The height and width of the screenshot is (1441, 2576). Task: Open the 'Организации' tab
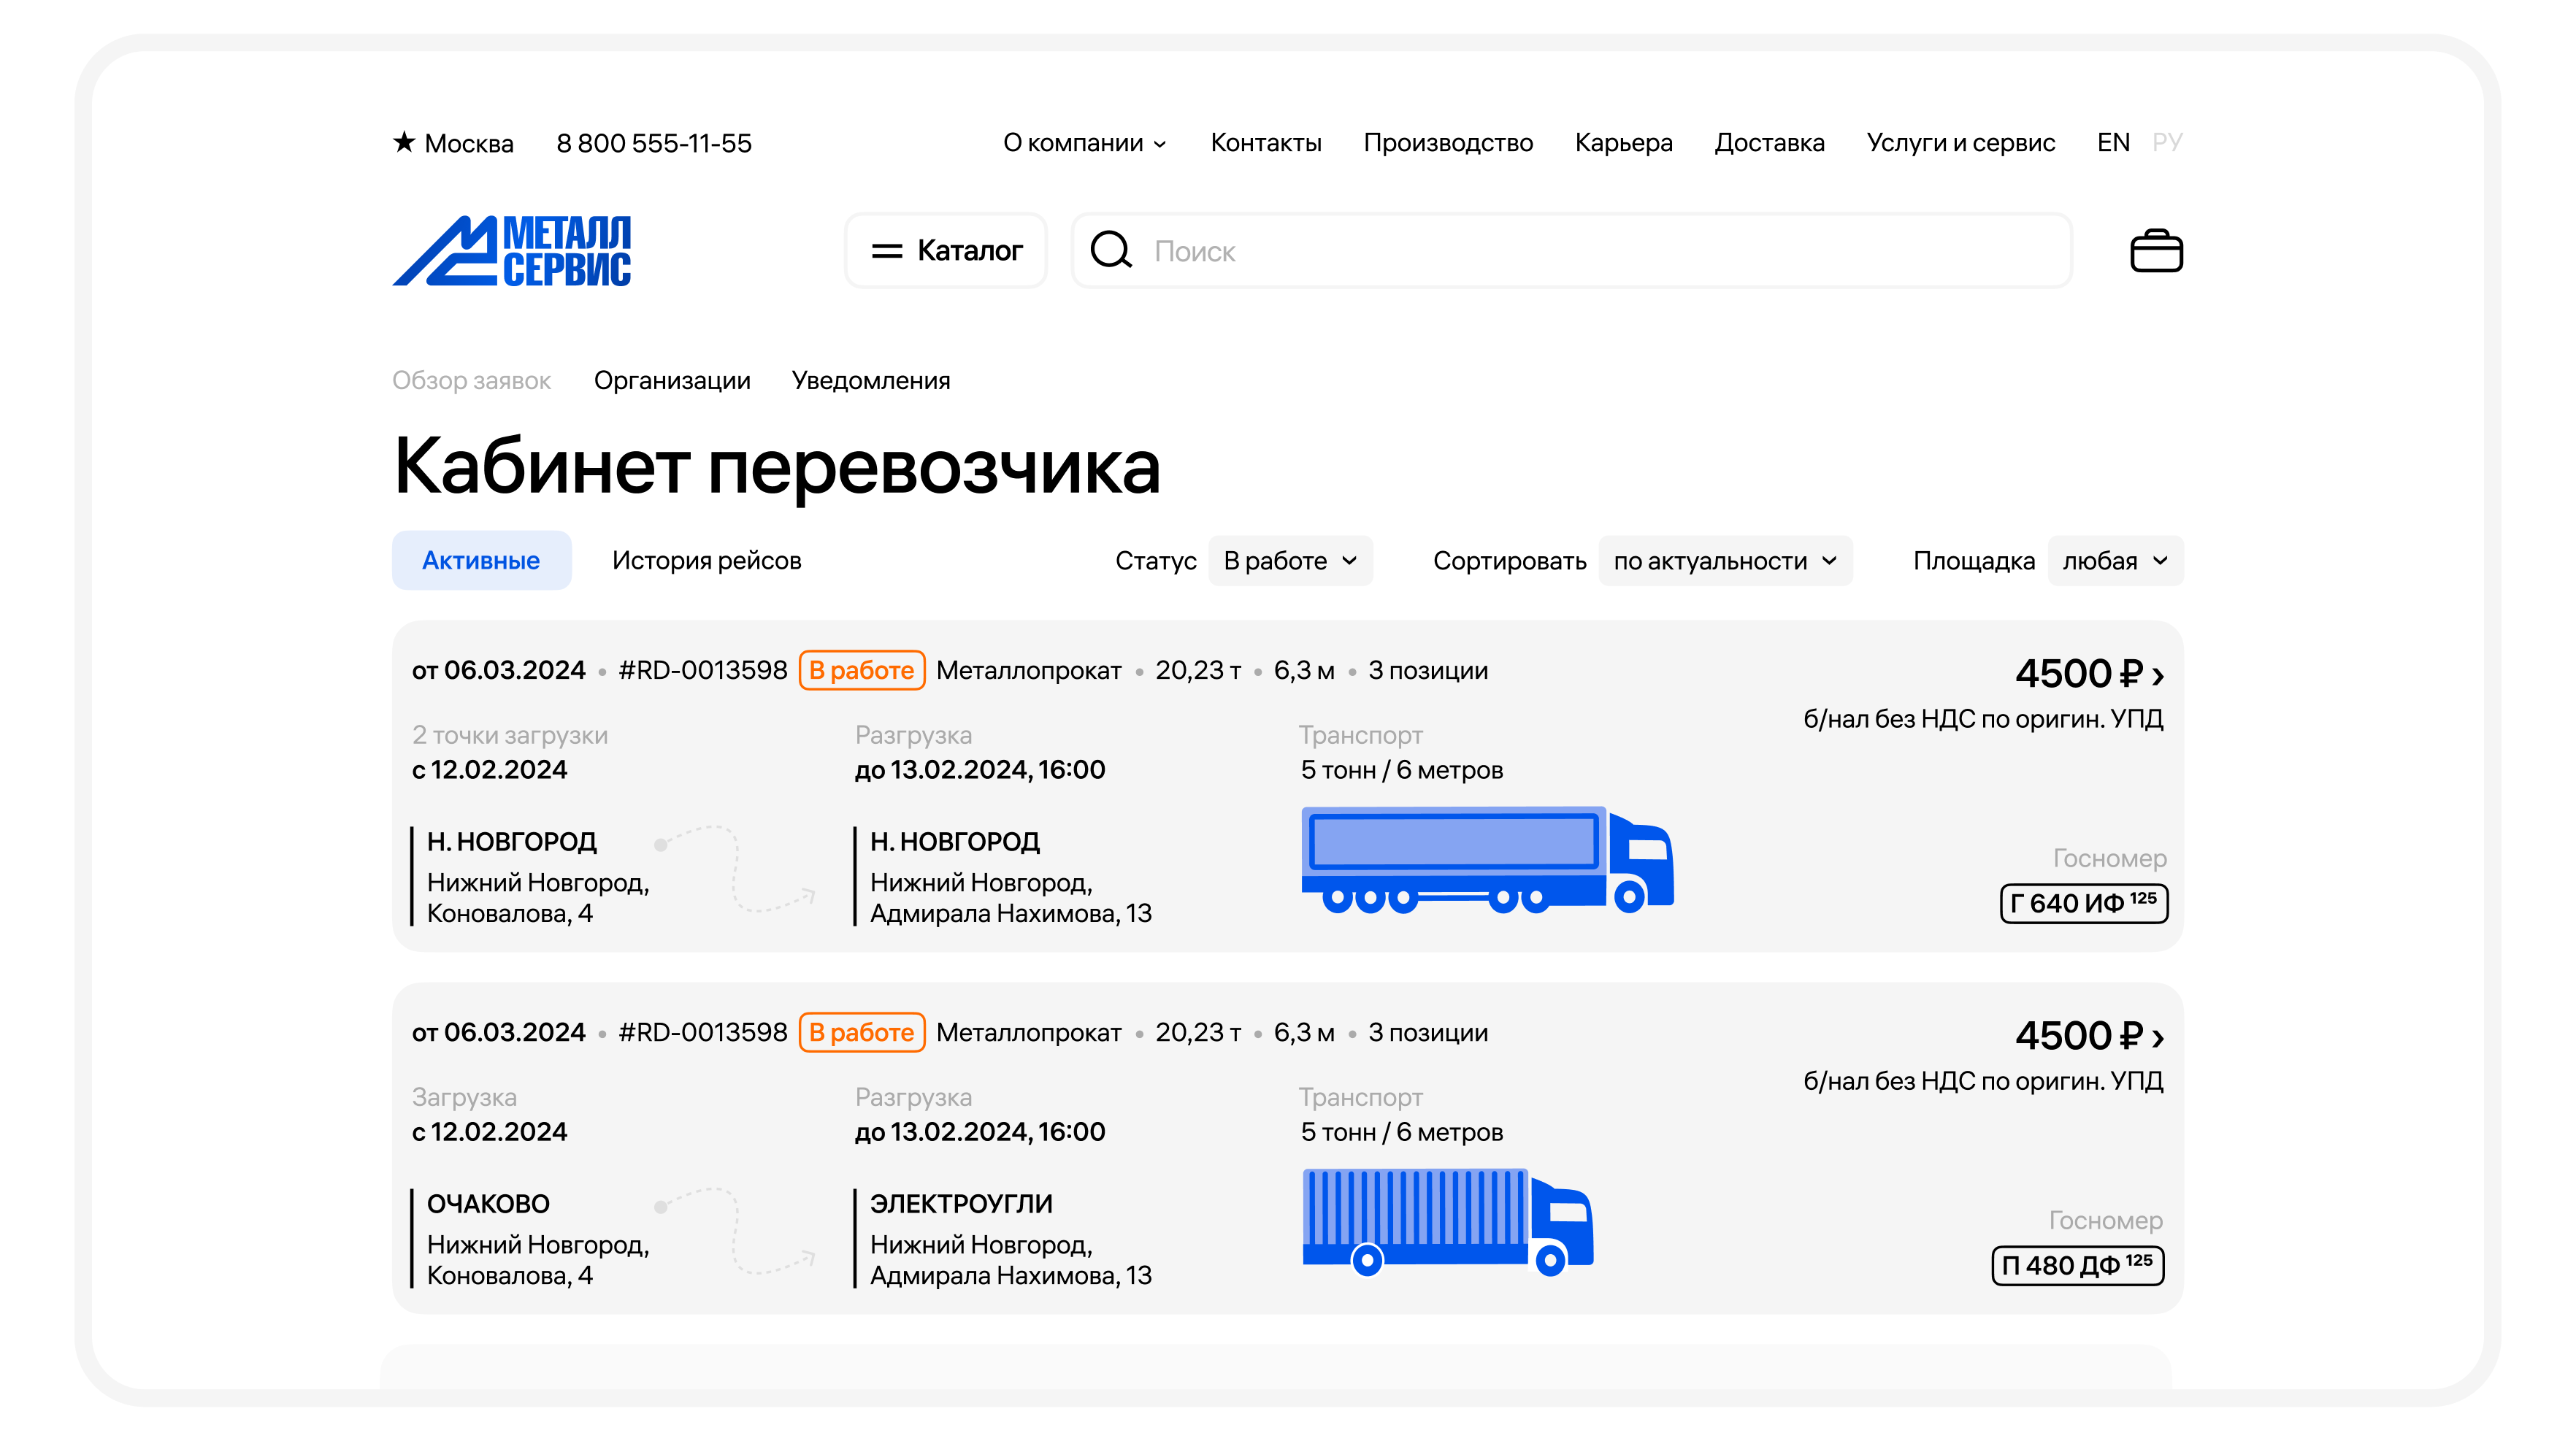pos(672,380)
